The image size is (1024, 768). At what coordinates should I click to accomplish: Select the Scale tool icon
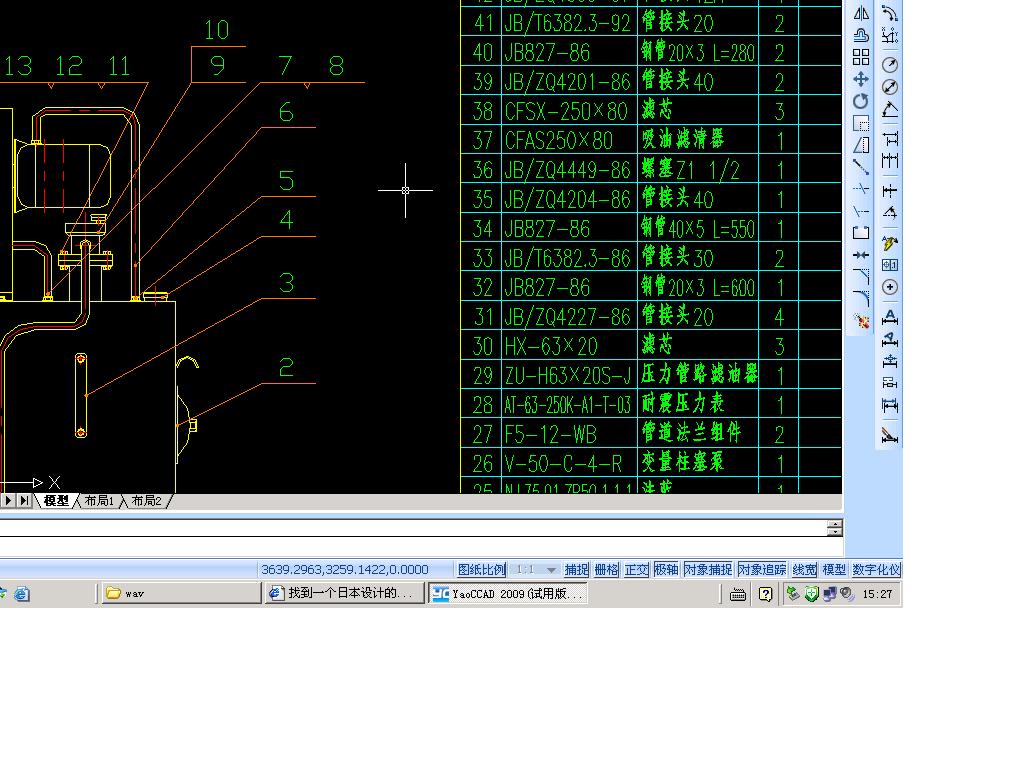click(861, 123)
